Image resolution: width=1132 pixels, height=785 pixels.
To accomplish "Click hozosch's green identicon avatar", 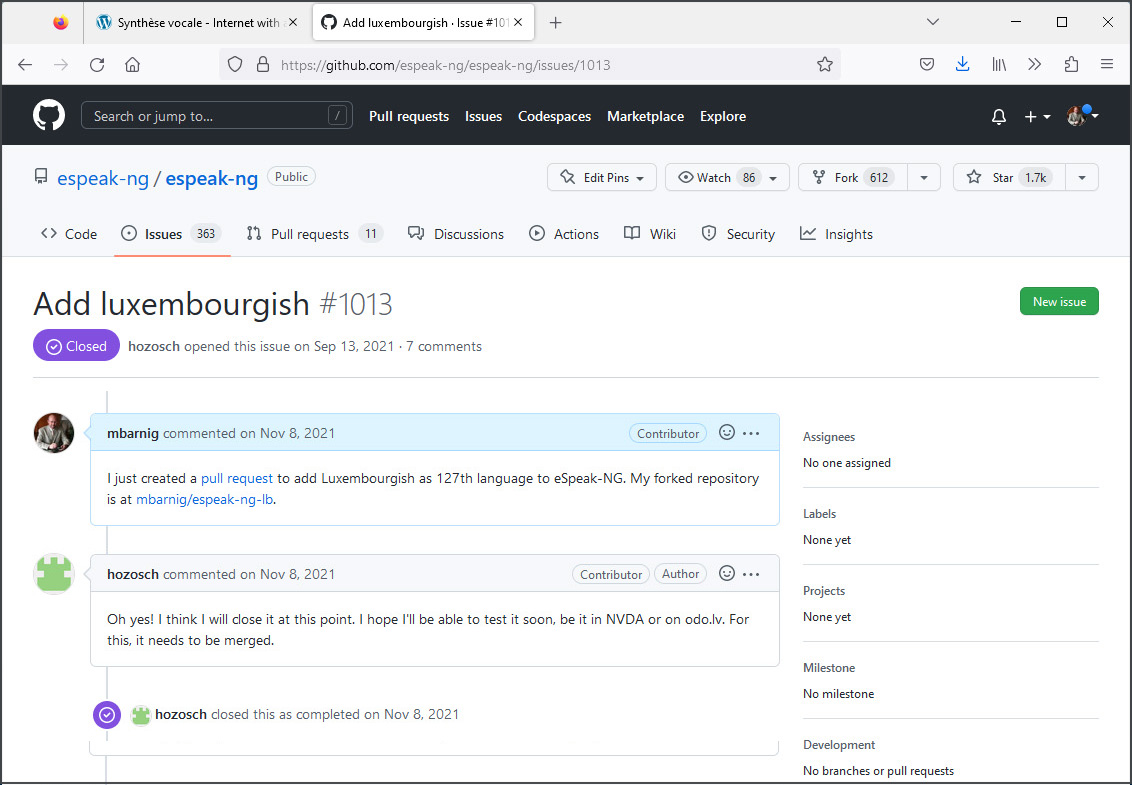I will coord(54,574).
